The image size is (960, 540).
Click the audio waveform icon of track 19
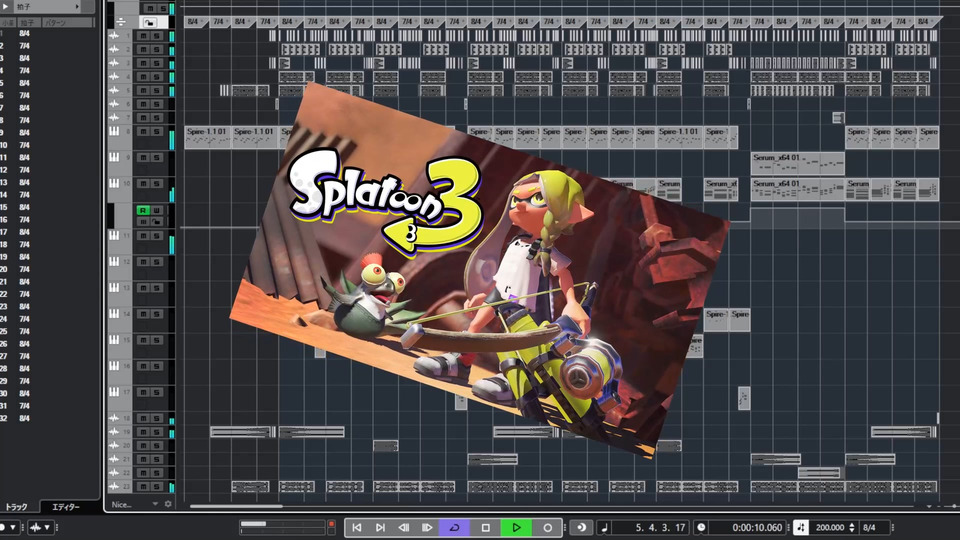[x=114, y=432]
